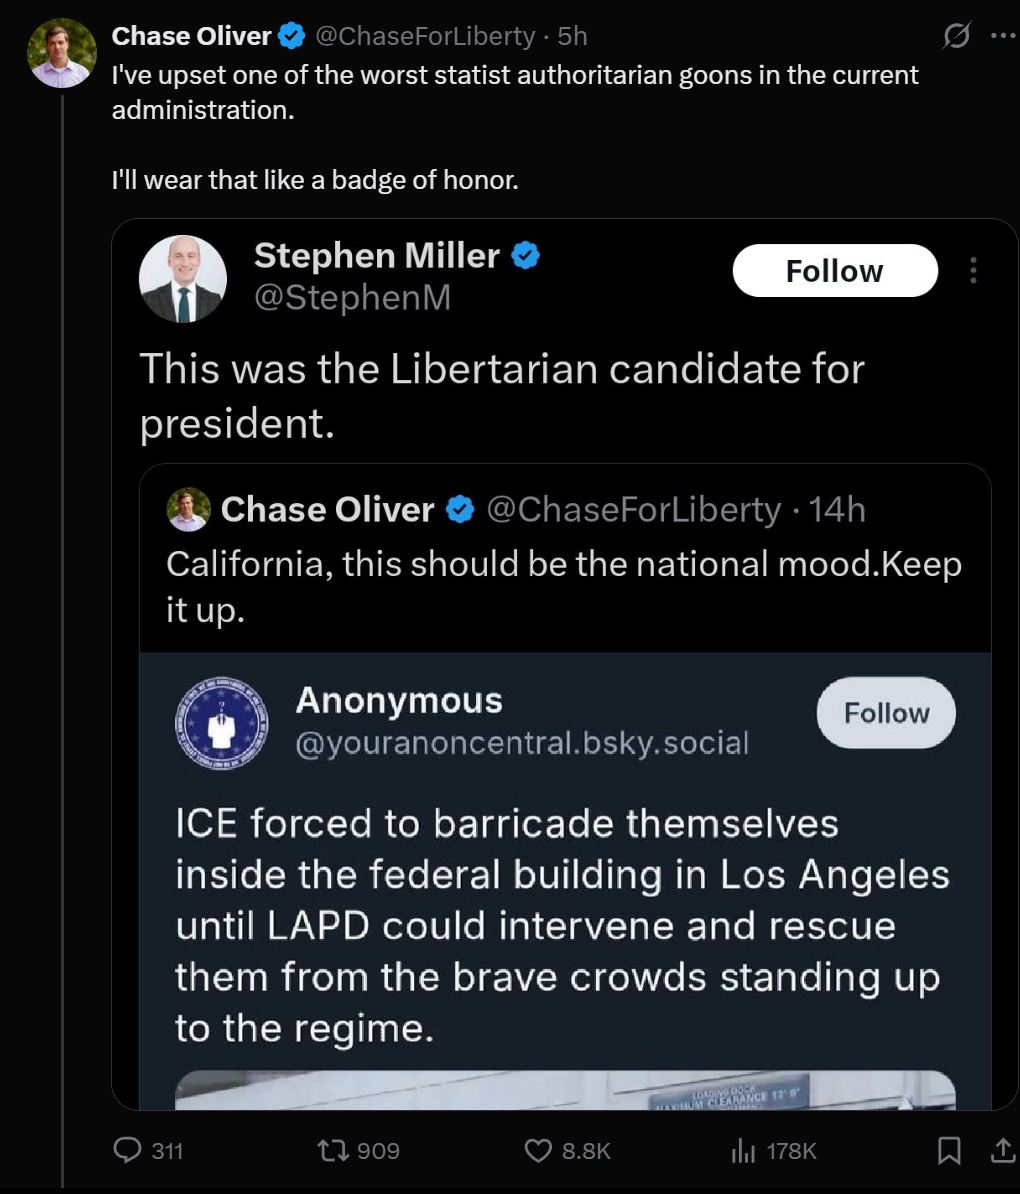
Task: Open Stephen Miller post's vertical dots menu
Action: (973, 271)
